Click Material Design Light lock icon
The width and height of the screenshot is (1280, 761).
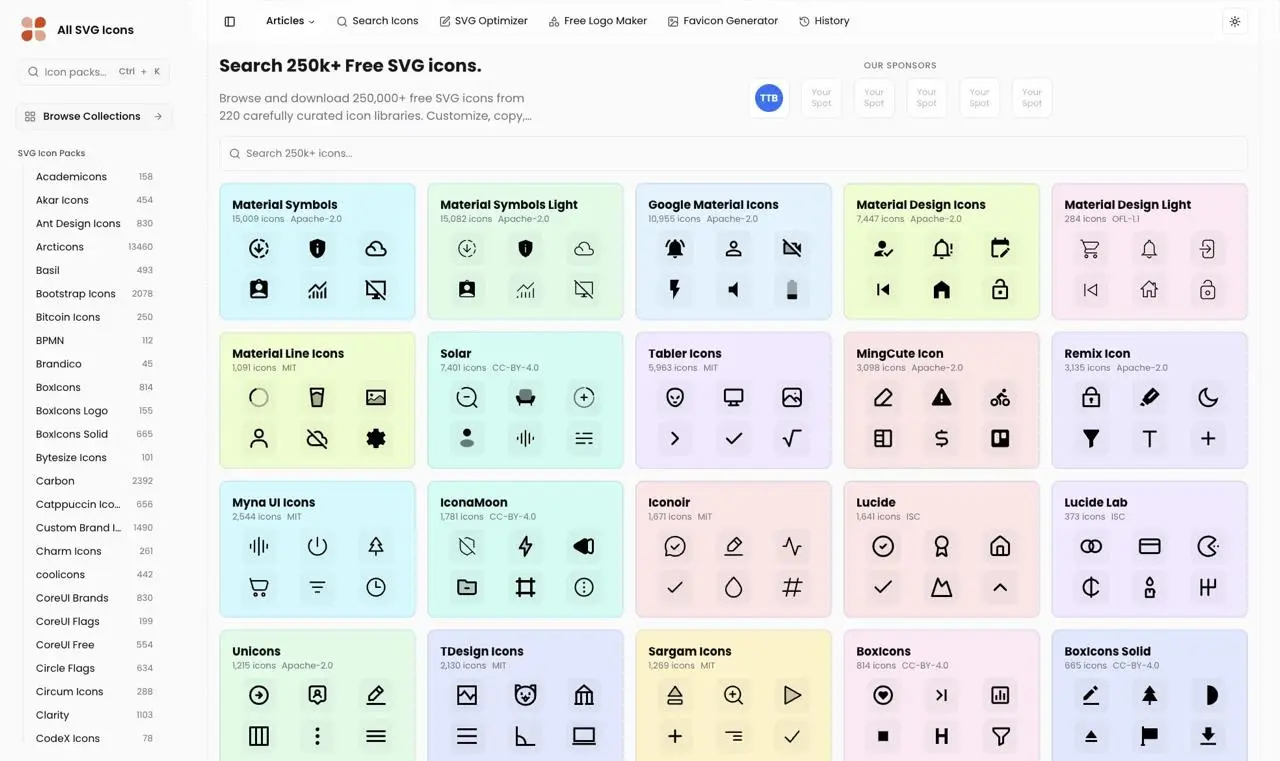pos(1208,290)
